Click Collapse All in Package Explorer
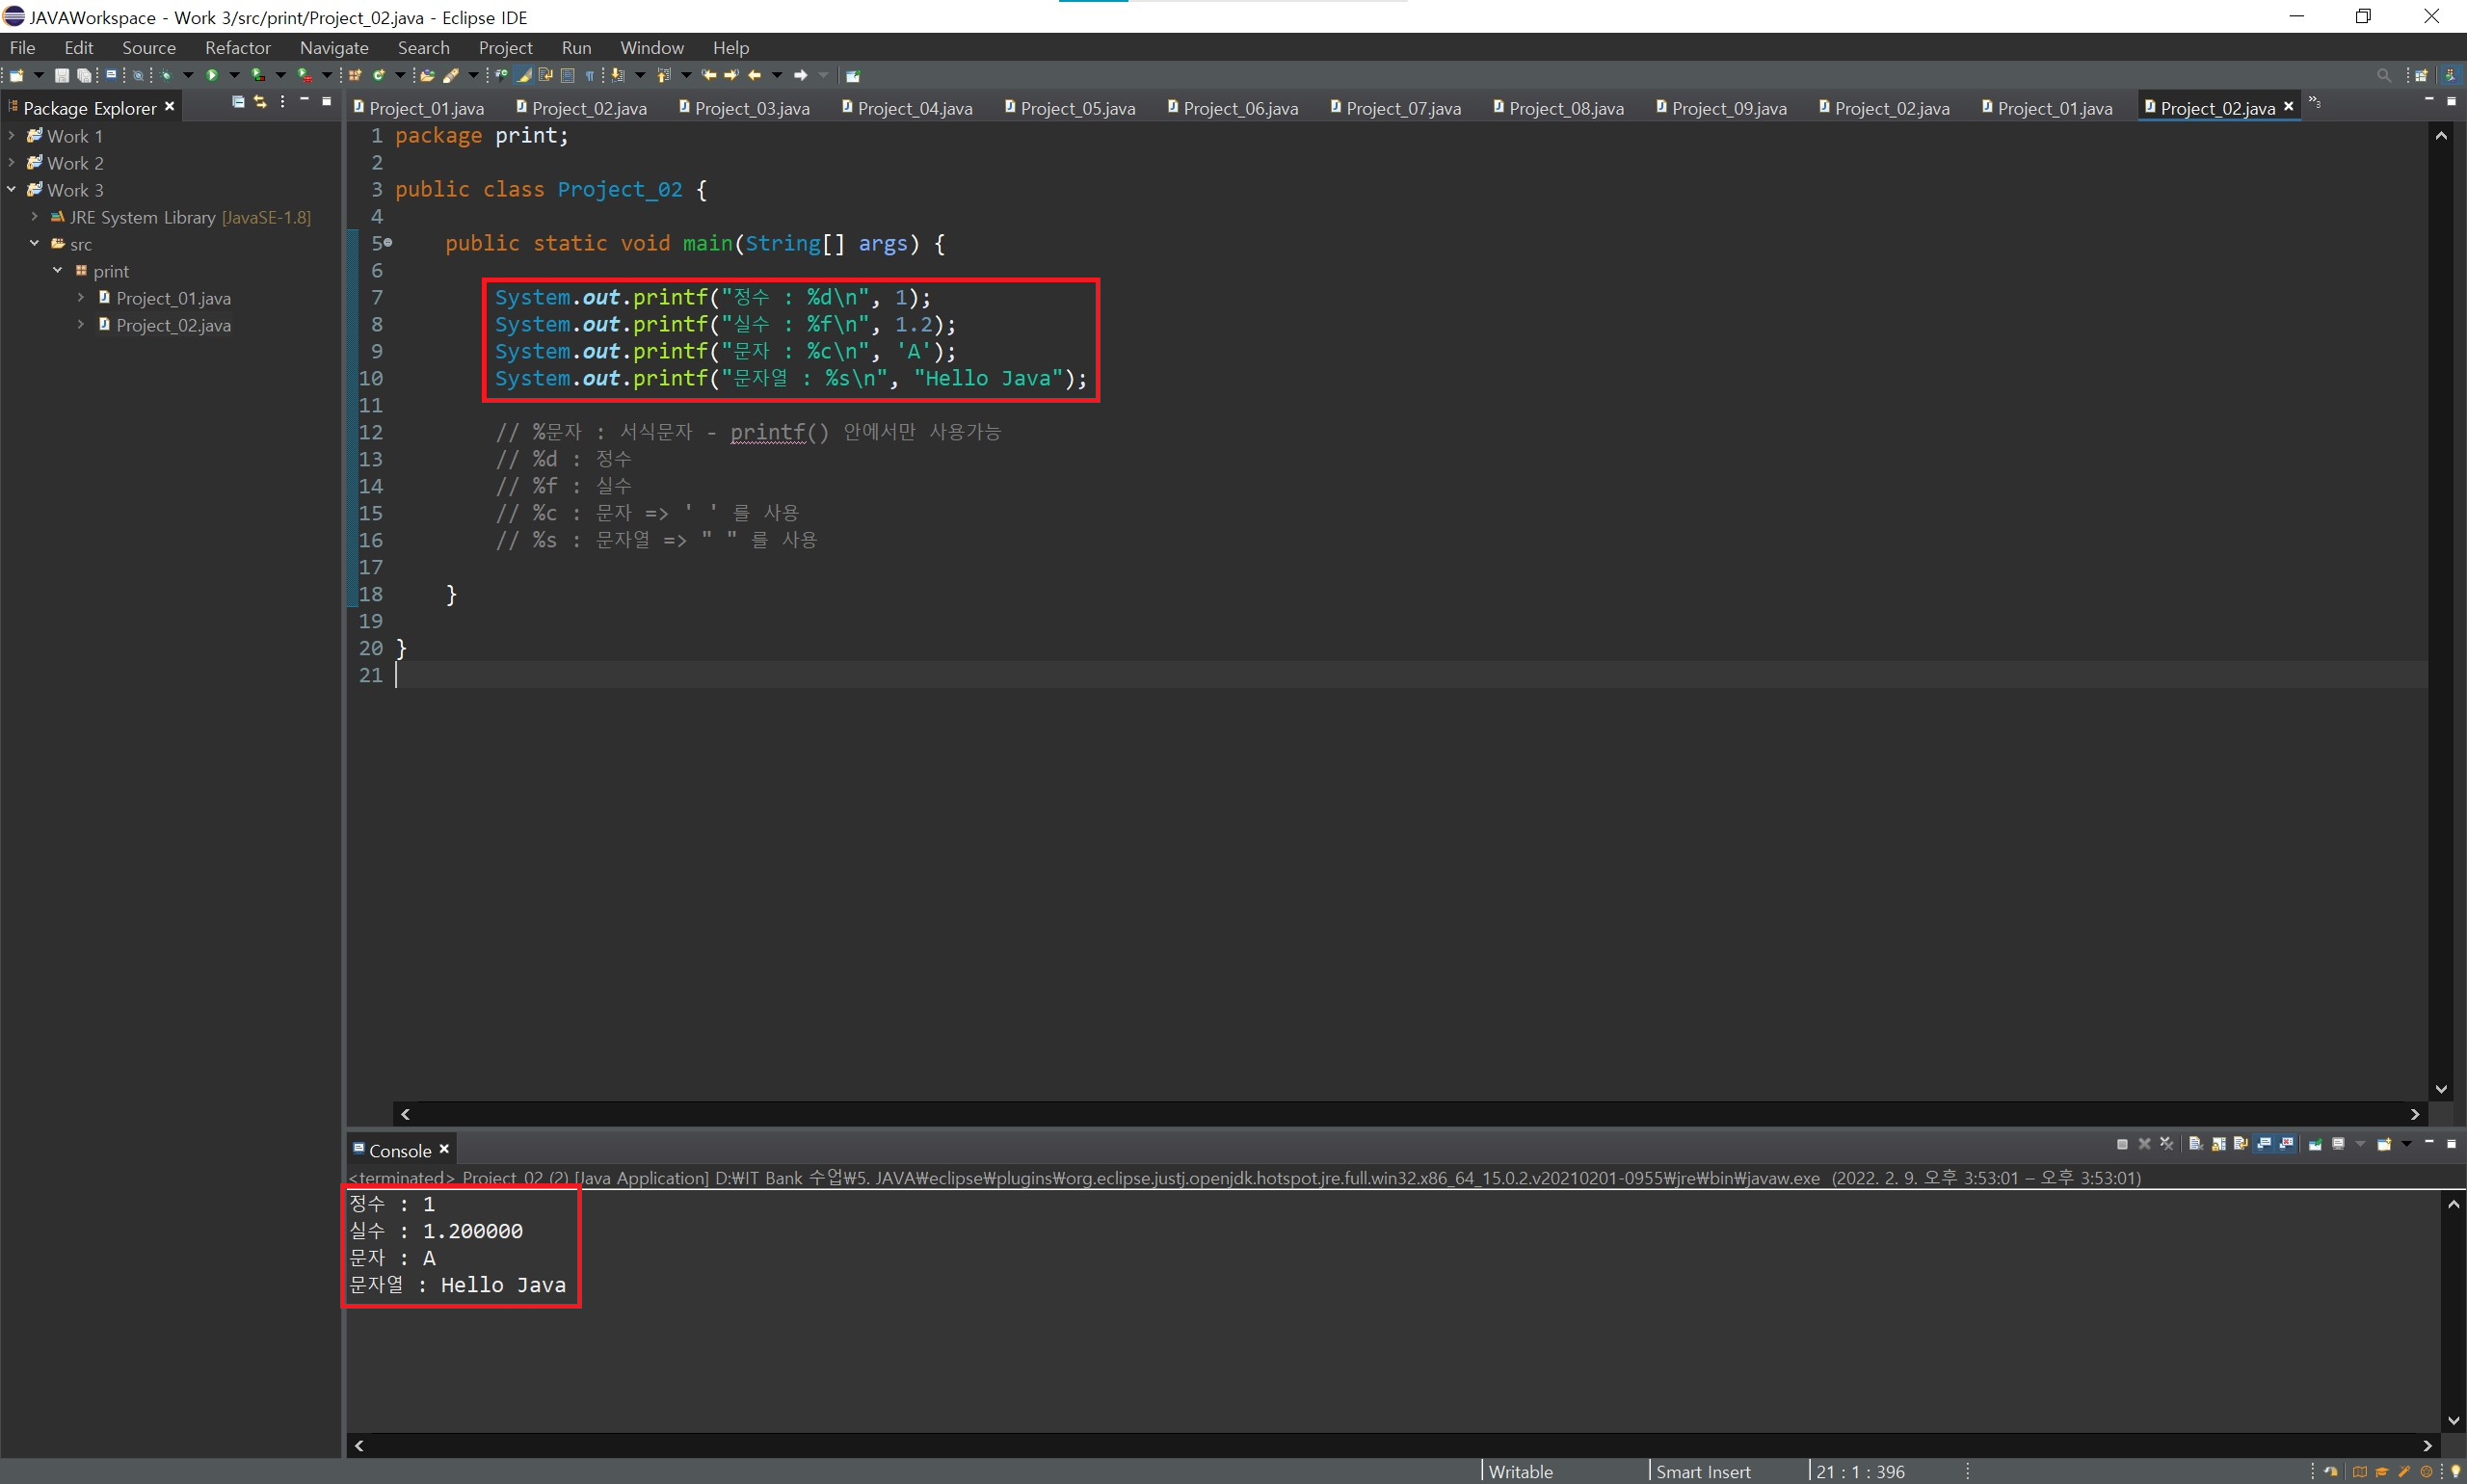This screenshot has height=1484, width=2467. point(238,102)
